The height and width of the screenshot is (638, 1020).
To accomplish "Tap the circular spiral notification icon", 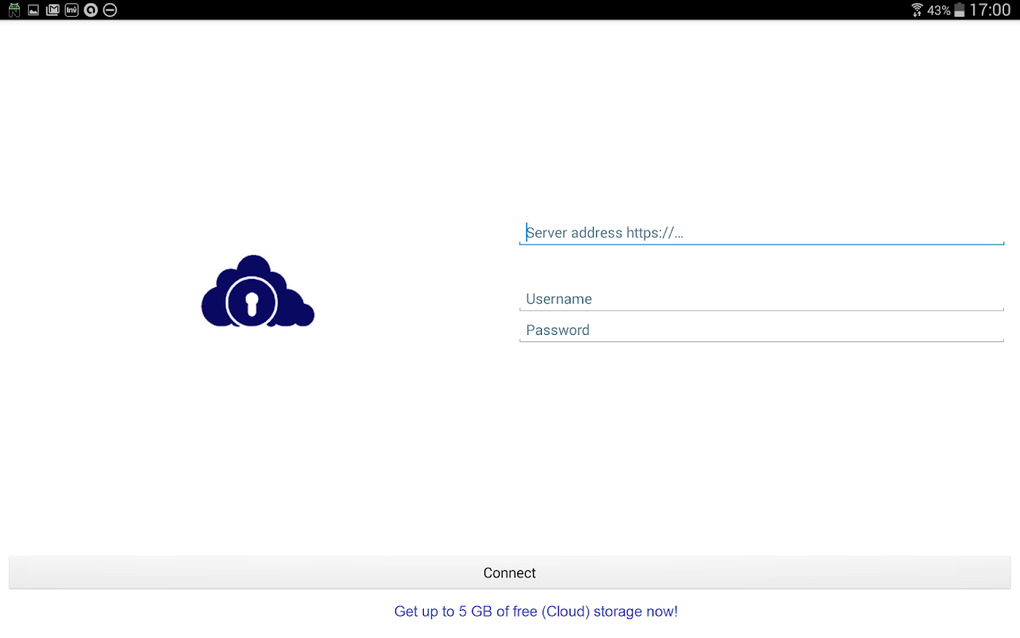I will pos(91,10).
